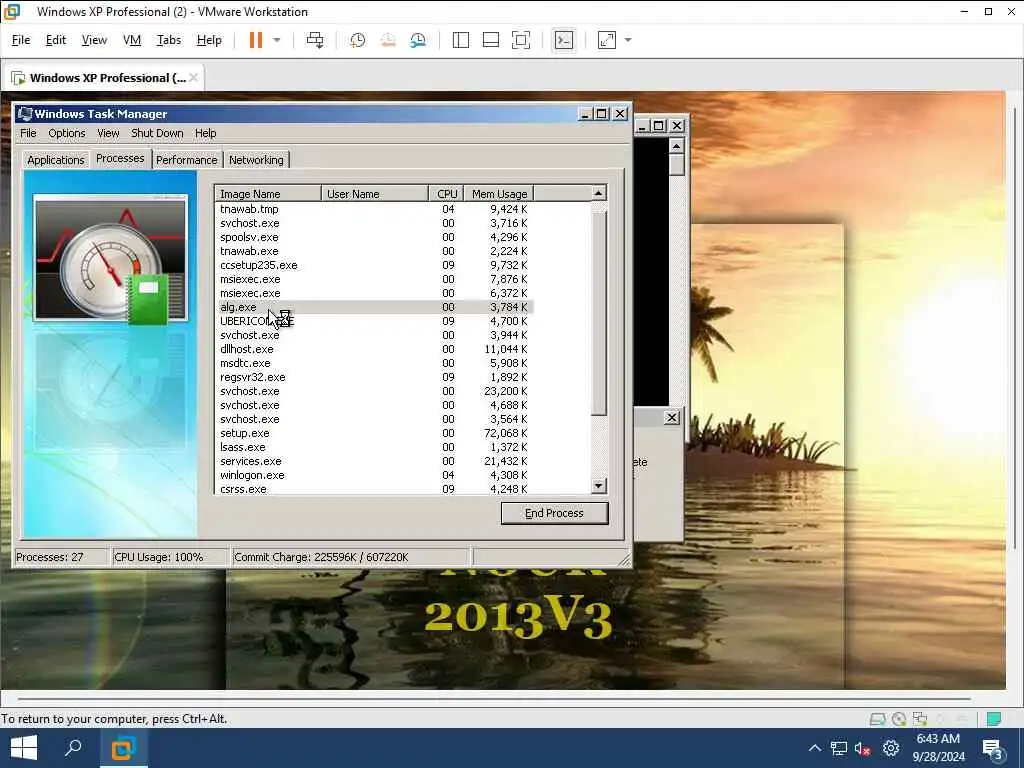Sort processes by Mem Usage column

(x=499, y=194)
